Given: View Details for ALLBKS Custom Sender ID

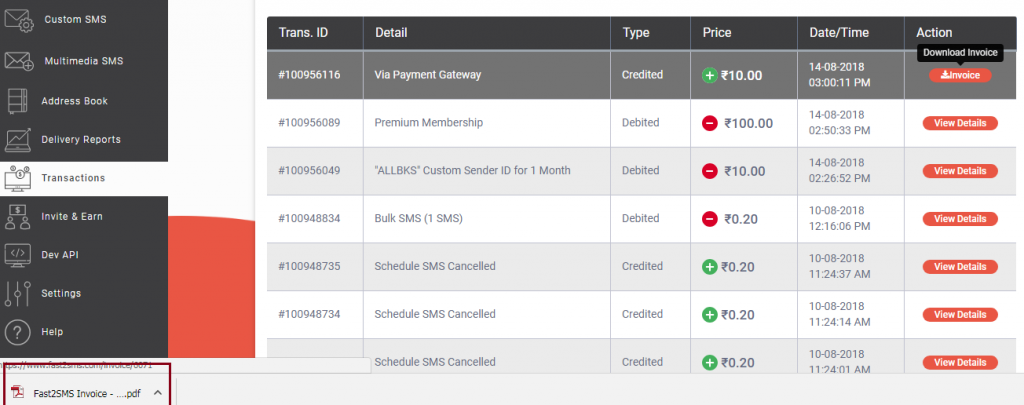Looking at the screenshot, I should click(x=959, y=171).
